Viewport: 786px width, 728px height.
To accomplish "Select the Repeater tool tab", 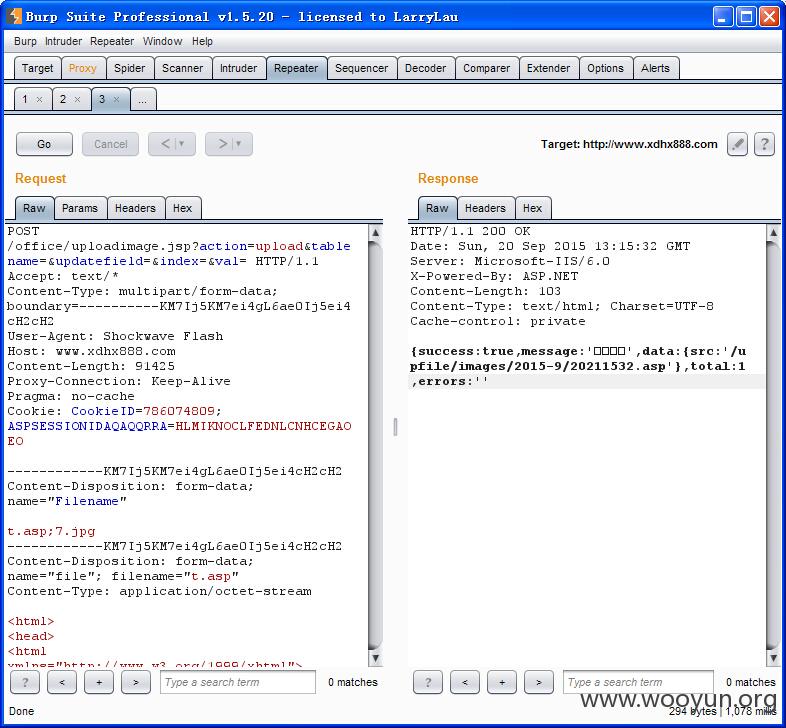I will pyautogui.click(x=296, y=68).
